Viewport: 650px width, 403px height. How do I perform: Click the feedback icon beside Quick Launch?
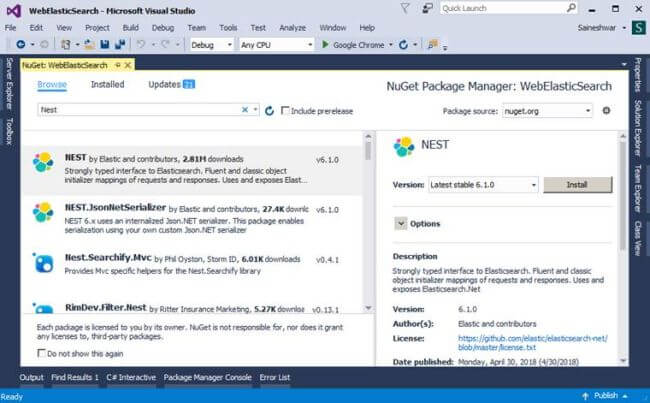(427, 8)
